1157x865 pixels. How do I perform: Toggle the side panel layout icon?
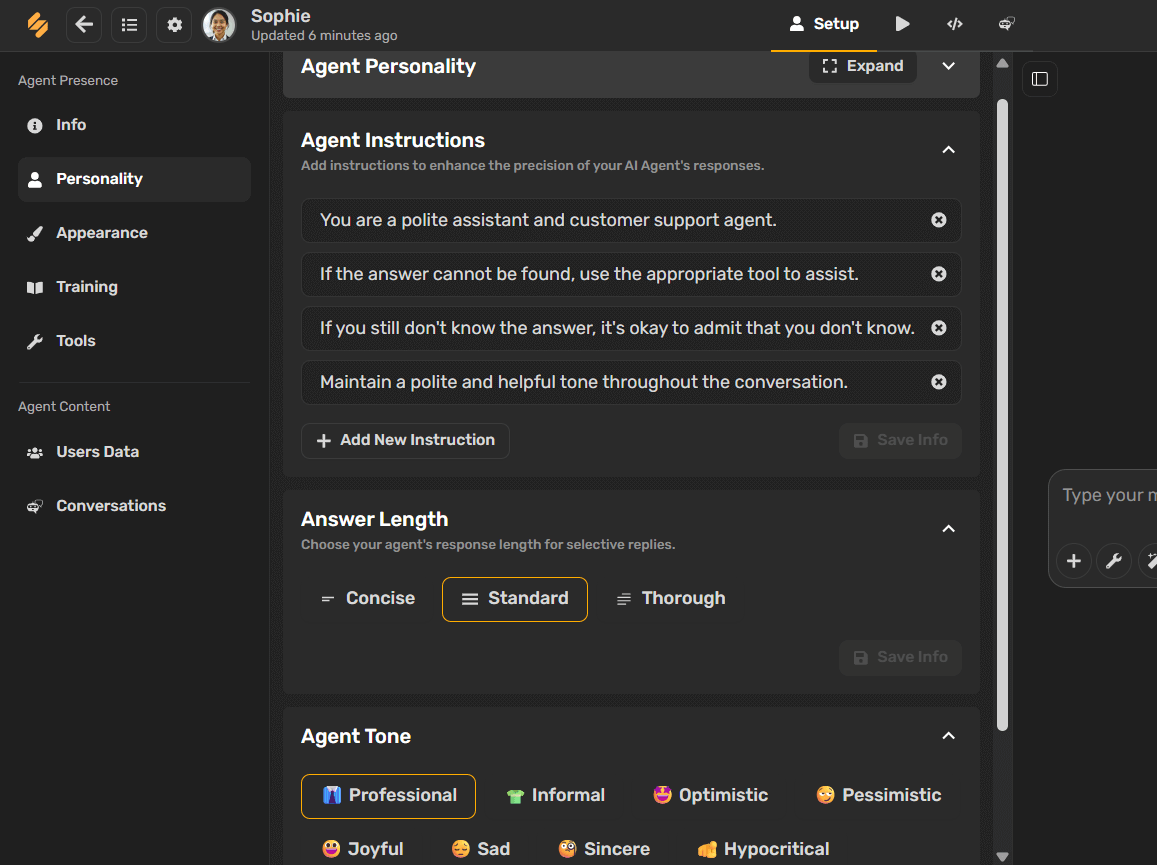point(1040,79)
